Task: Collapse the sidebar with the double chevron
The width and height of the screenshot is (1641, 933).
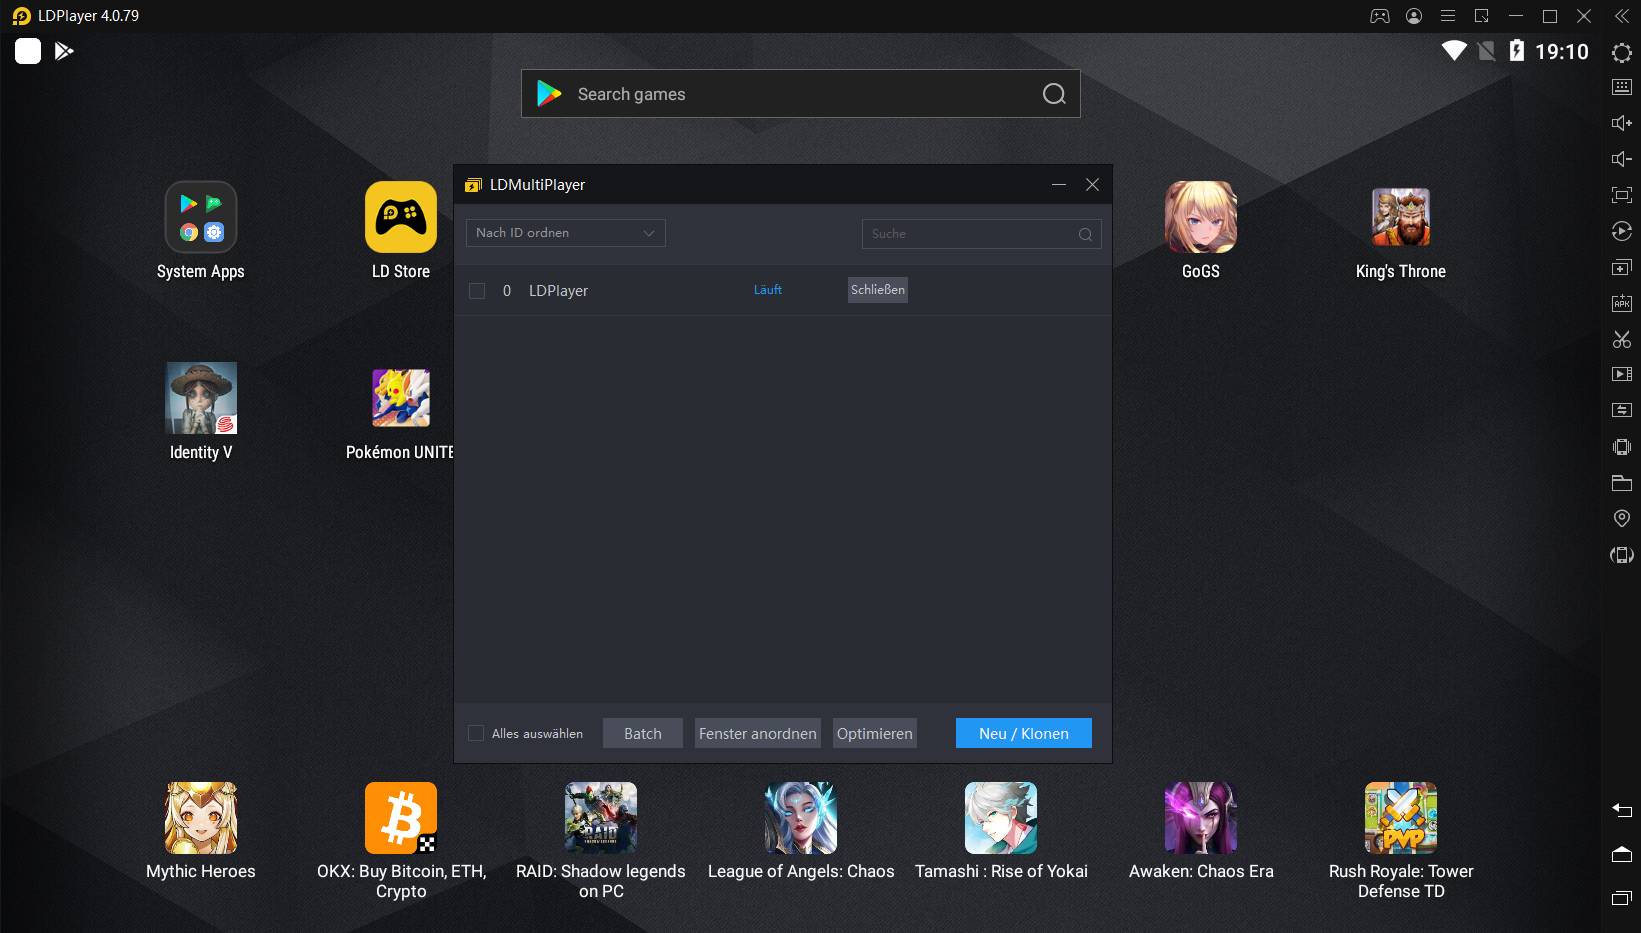Action: click(1622, 16)
